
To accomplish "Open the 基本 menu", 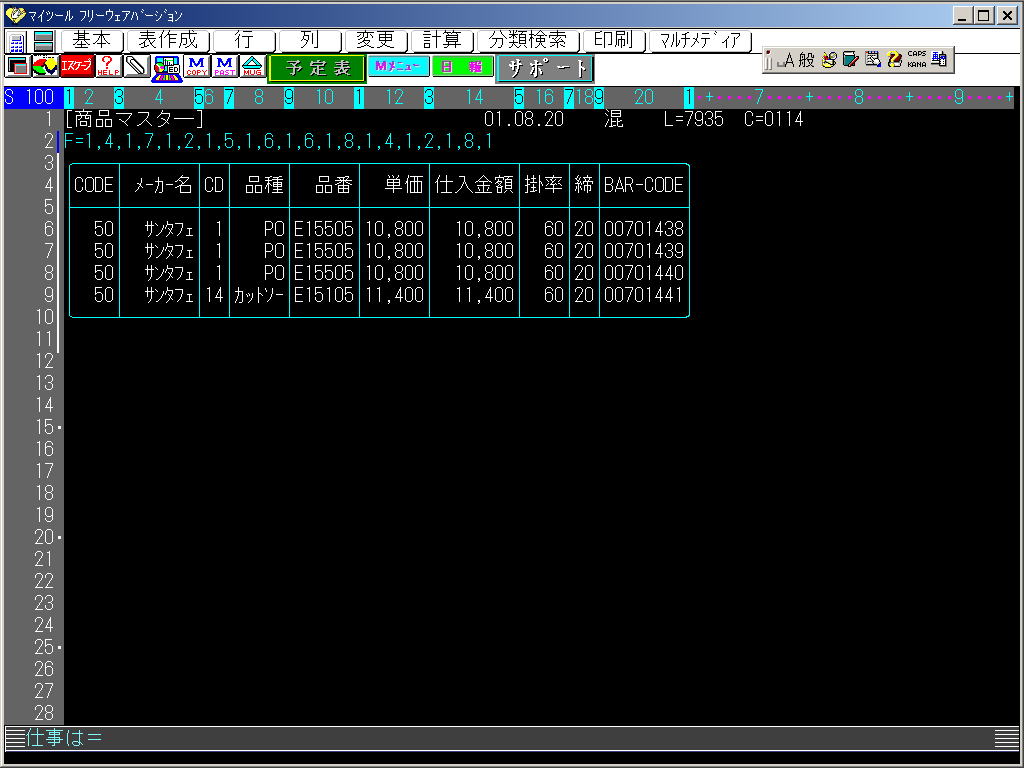I will pos(91,40).
